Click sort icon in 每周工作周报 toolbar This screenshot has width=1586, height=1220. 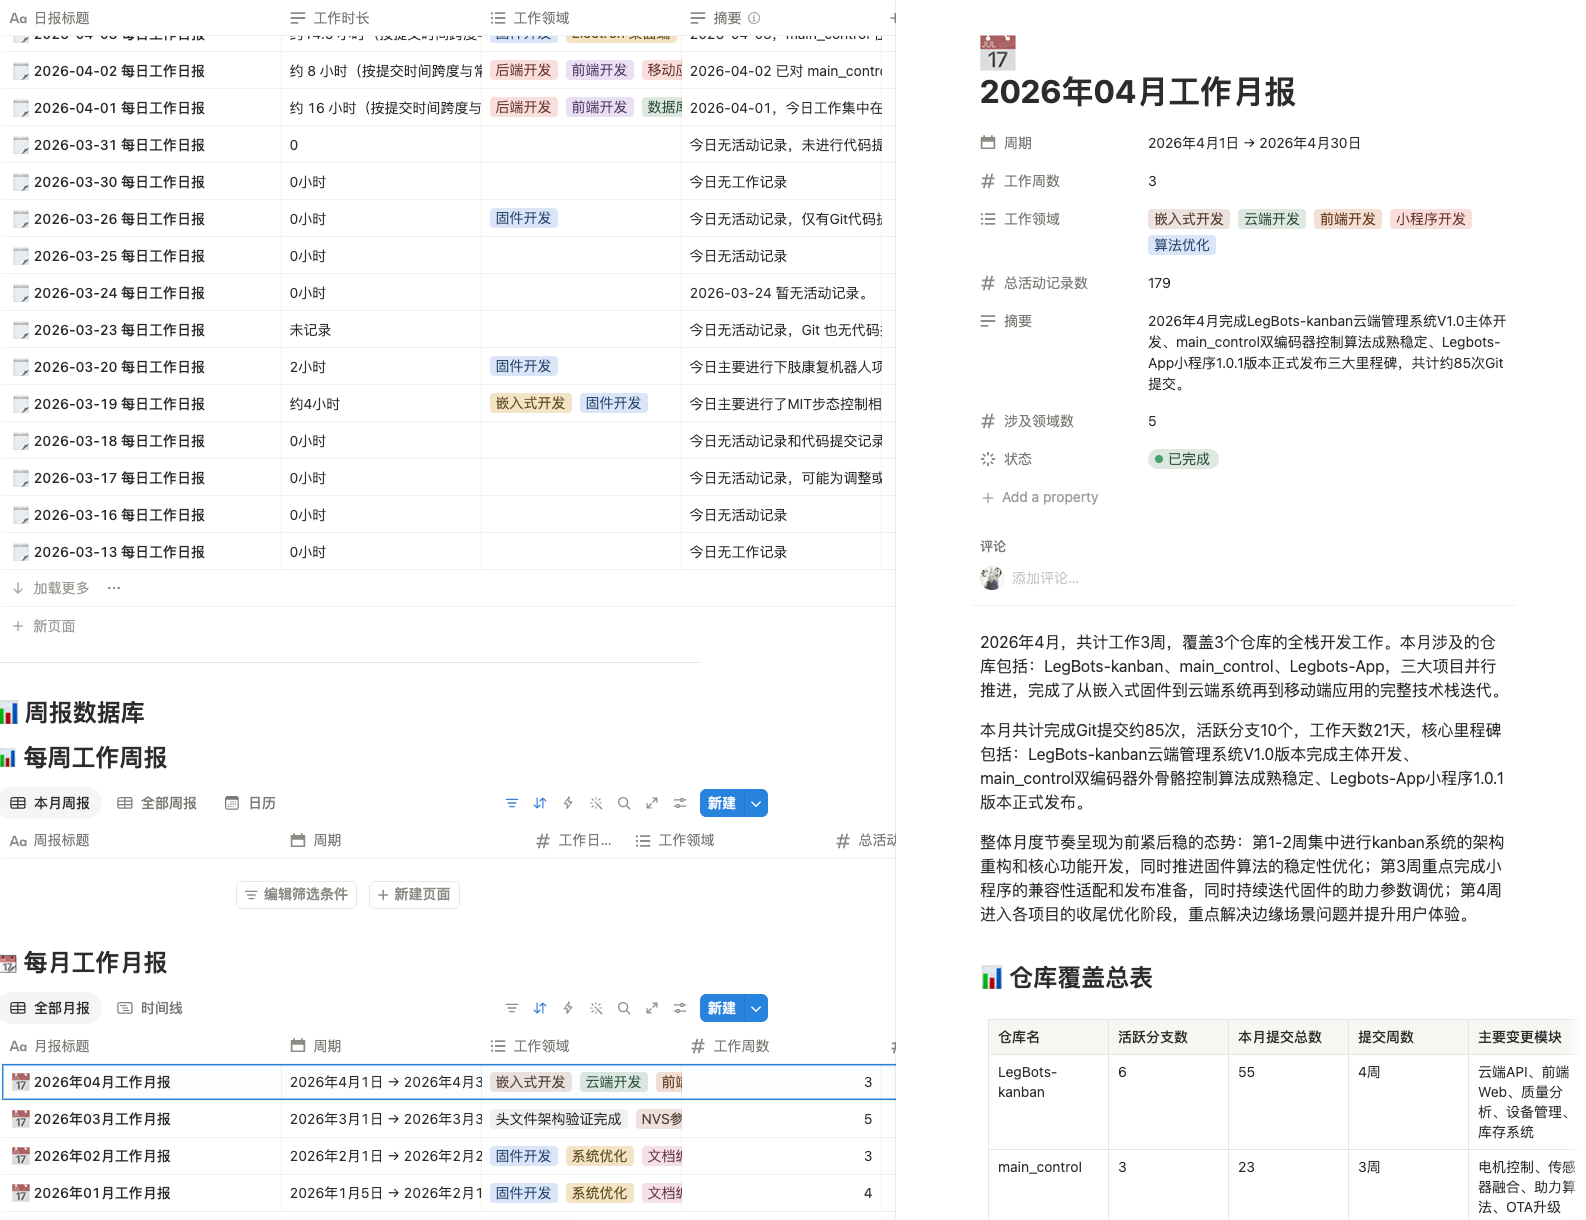(x=540, y=803)
